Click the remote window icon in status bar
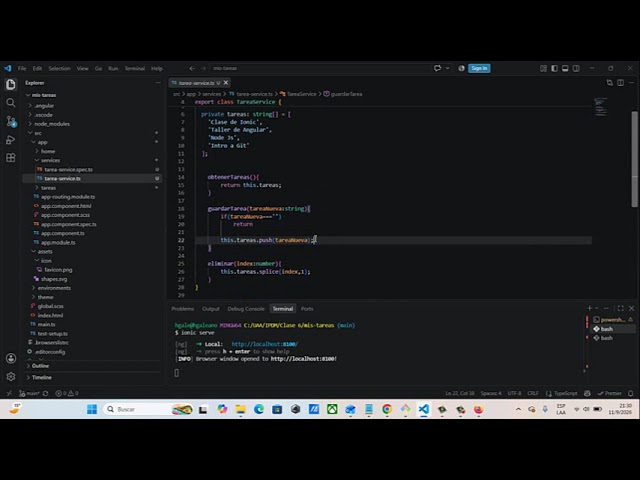Screen dimensions: 640x480 [9, 393]
